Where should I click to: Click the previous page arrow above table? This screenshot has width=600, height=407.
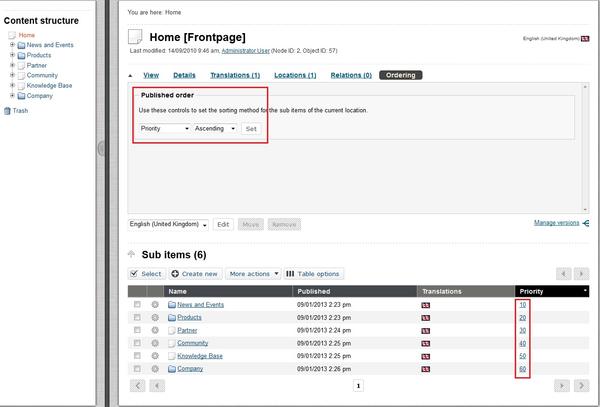click(564, 274)
